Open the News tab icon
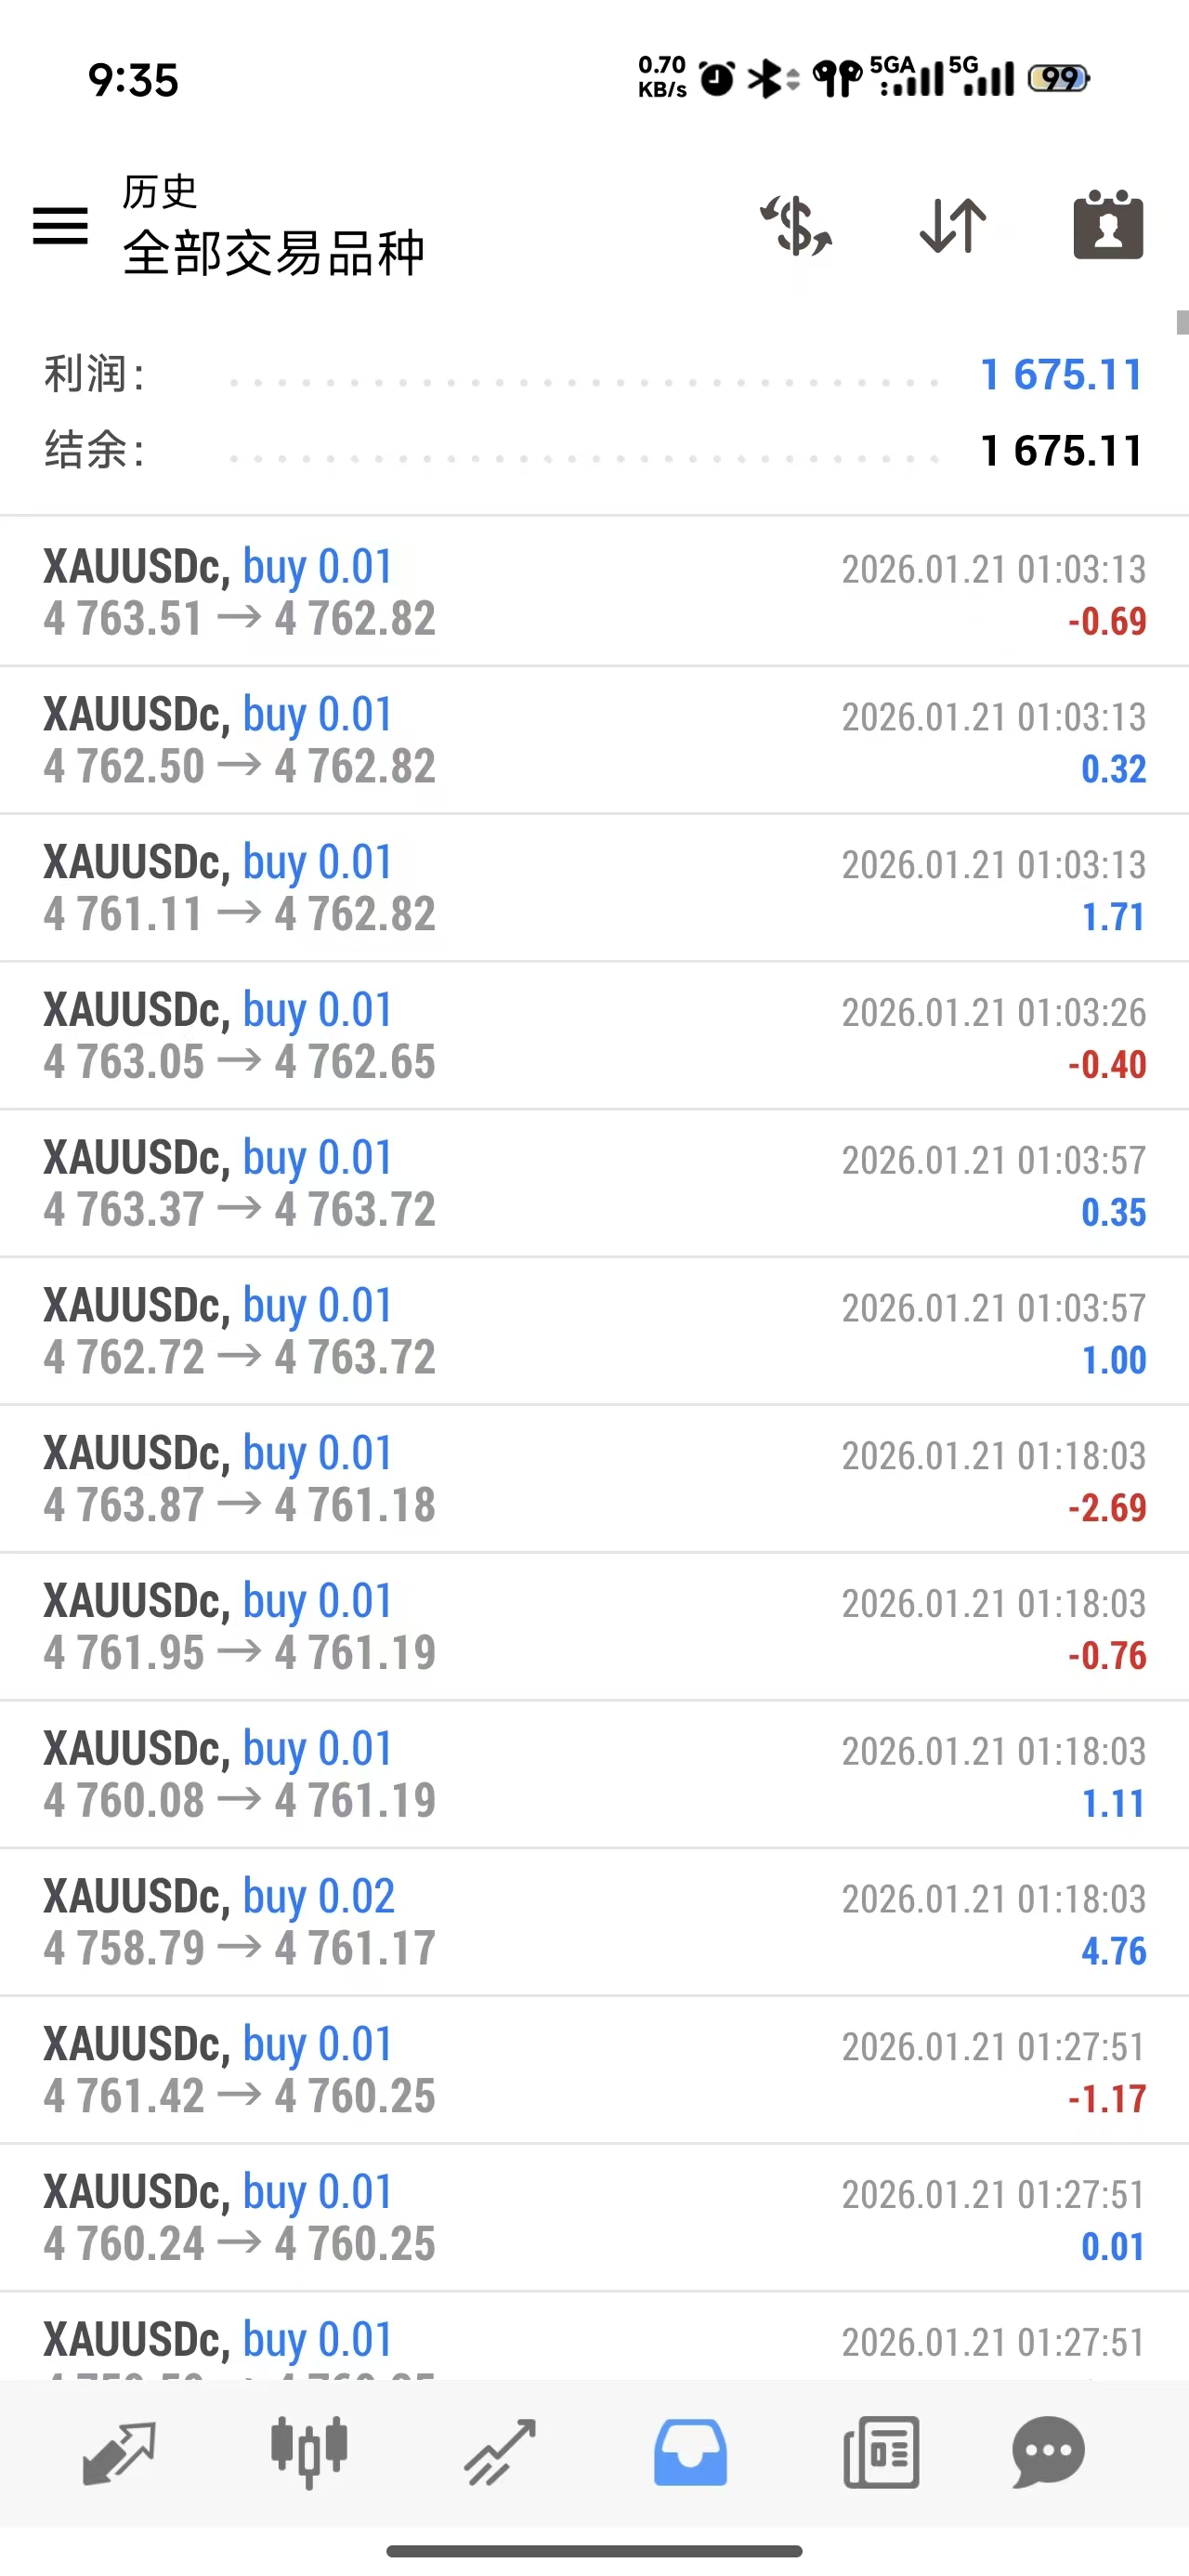The width and height of the screenshot is (1189, 2576). pyautogui.click(x=881, y=2452)
